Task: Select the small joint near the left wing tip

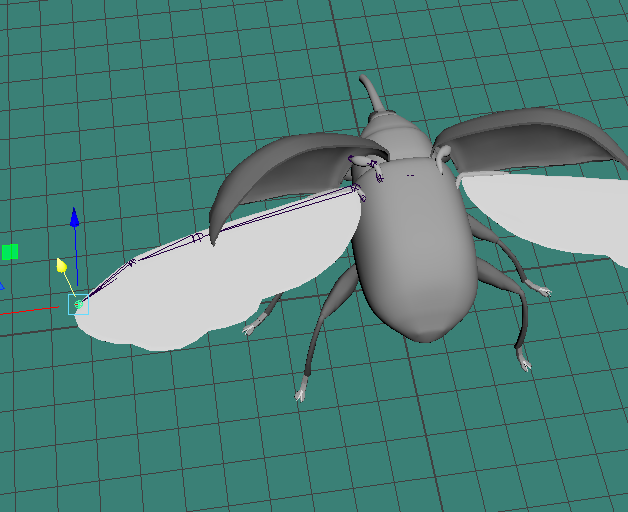Action: (132, 262)
